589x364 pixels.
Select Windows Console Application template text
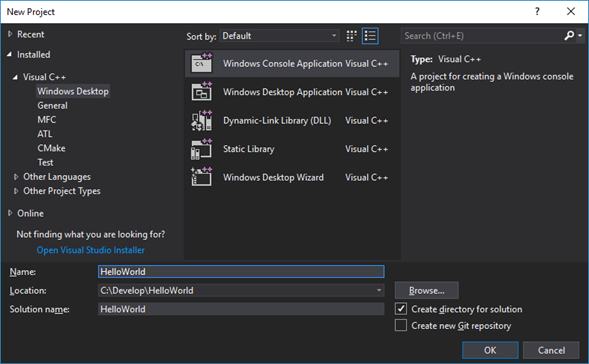282,63
